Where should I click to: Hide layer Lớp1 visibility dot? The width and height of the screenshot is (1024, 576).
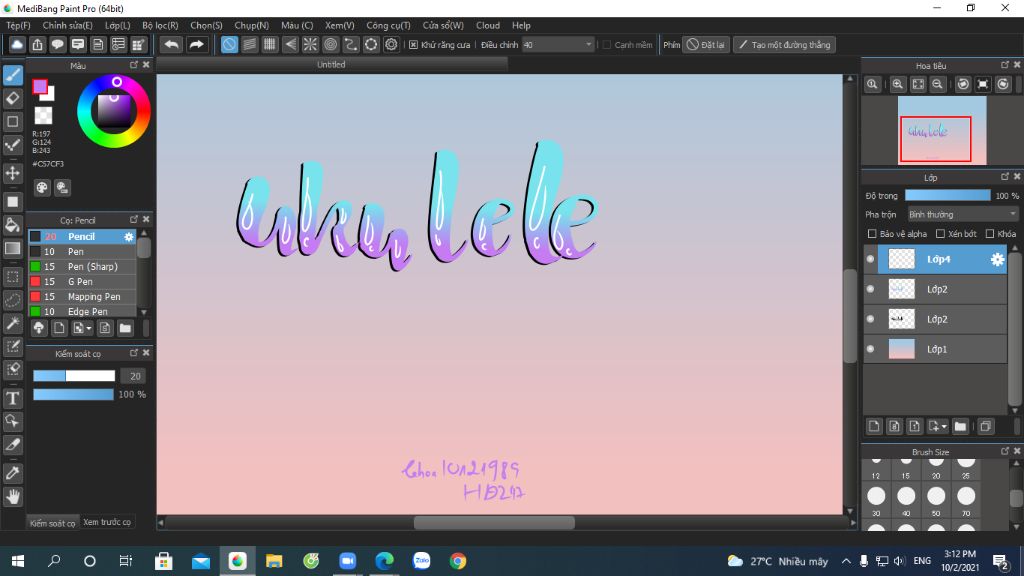click(871, 349)
